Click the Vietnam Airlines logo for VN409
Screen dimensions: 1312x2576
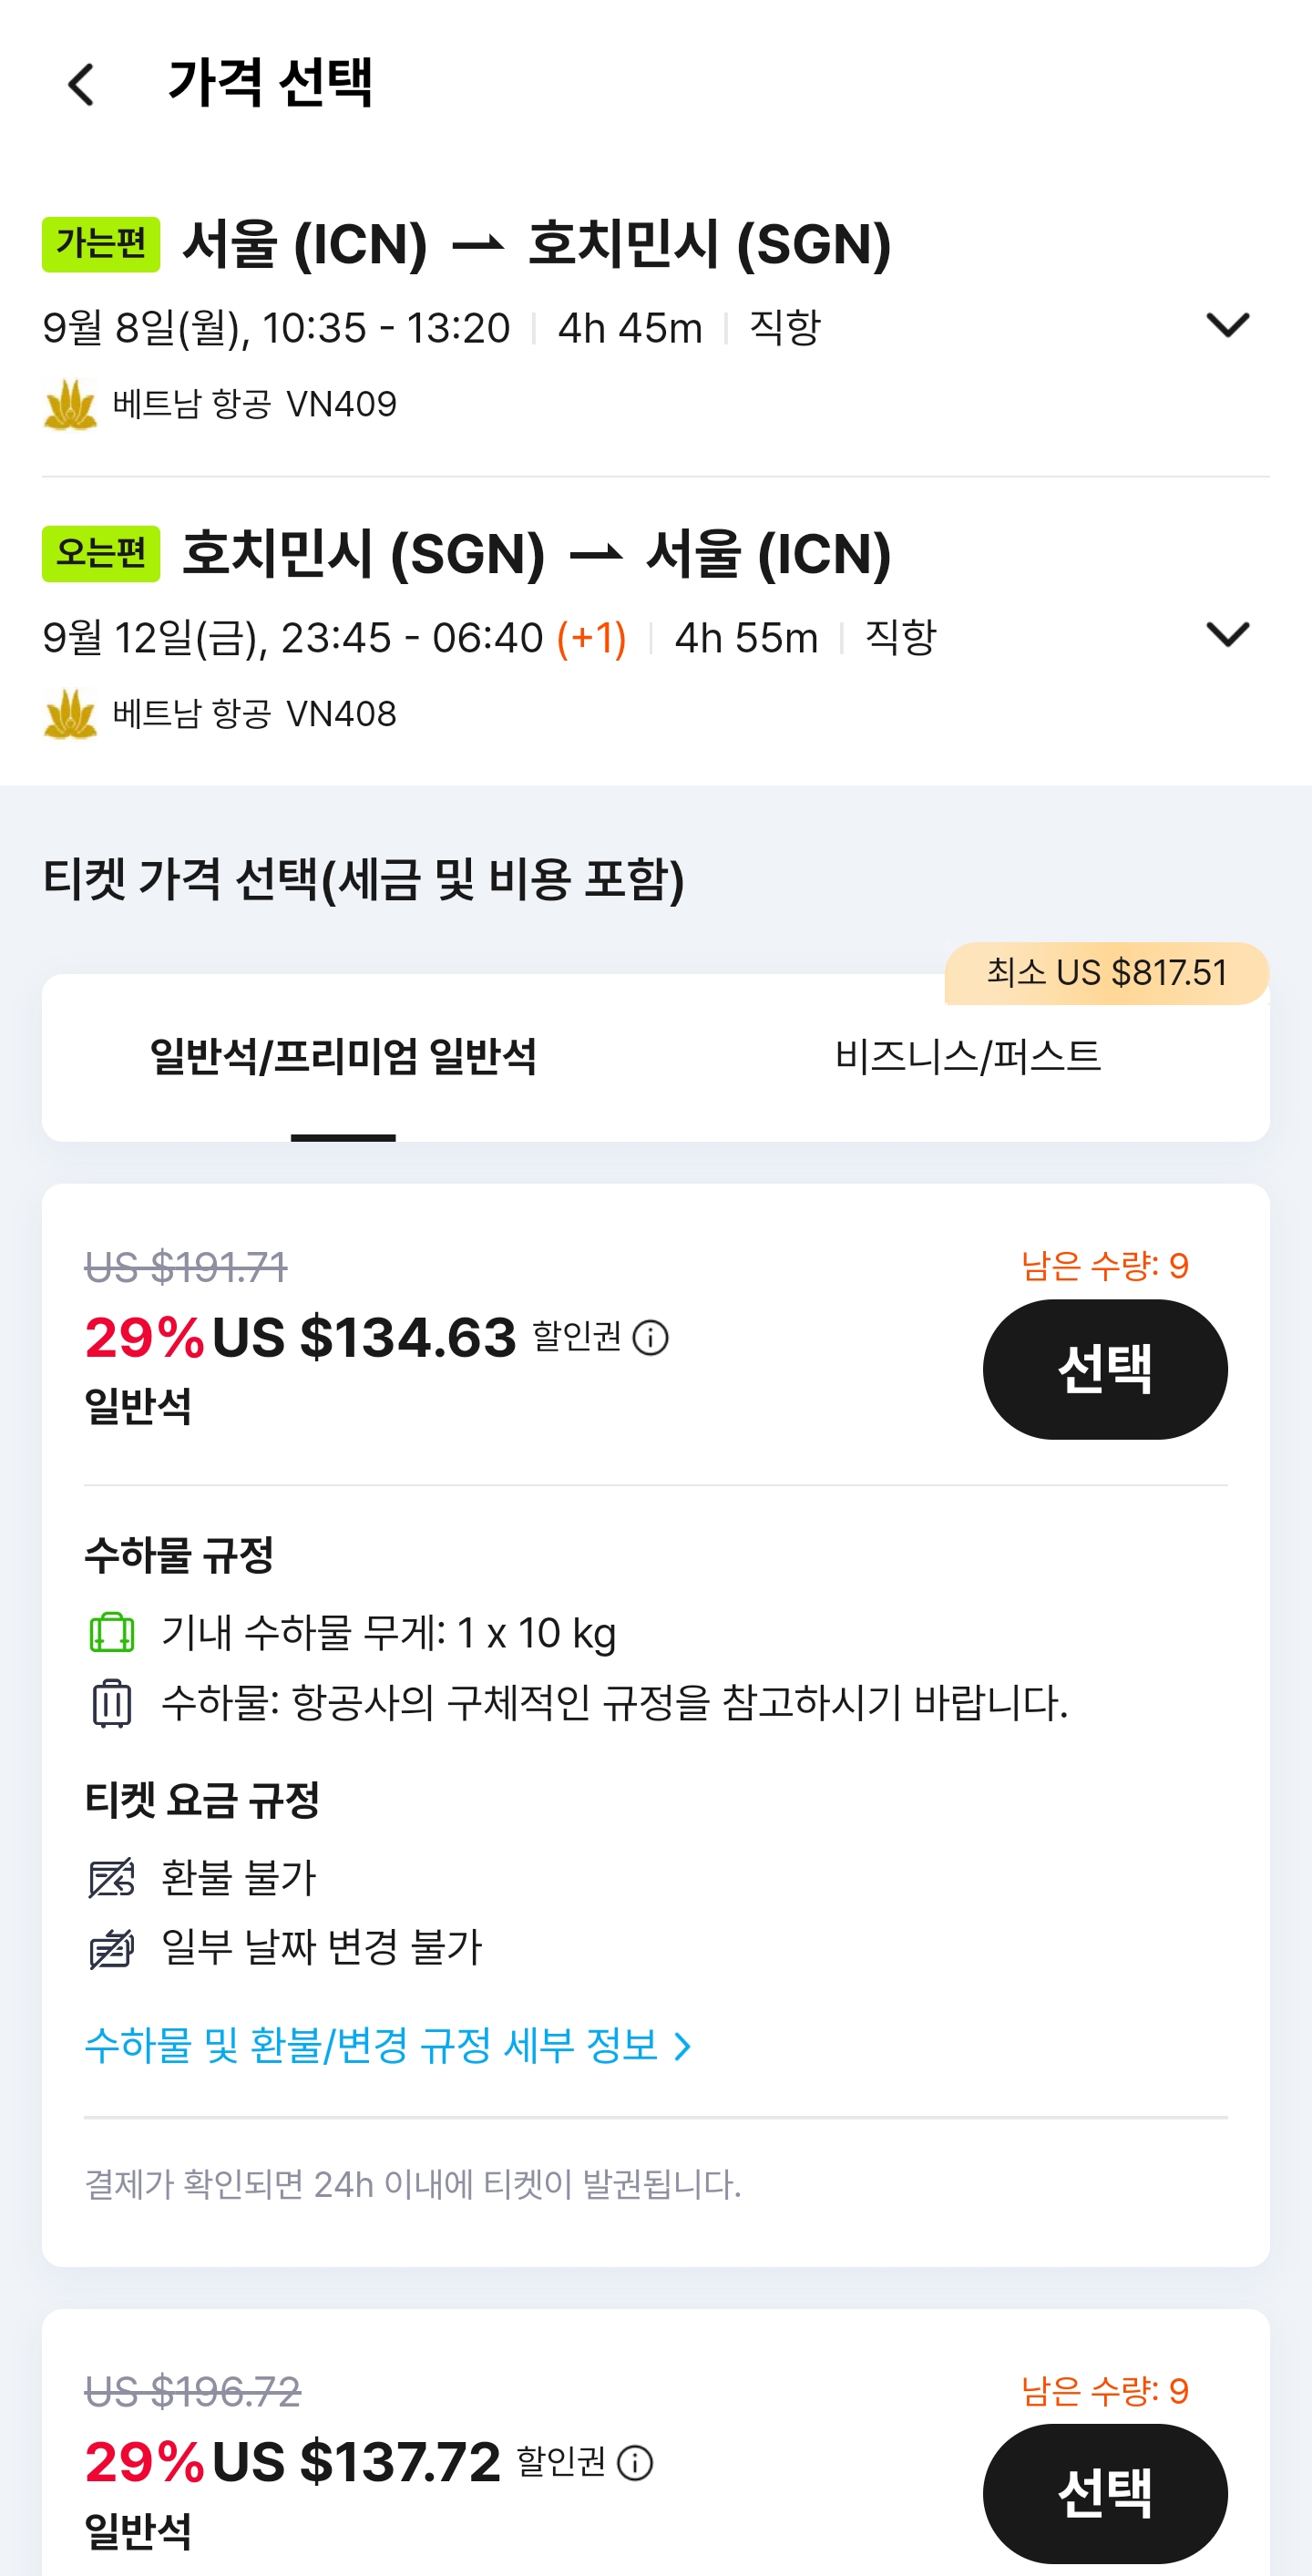(x=70, y=405)
